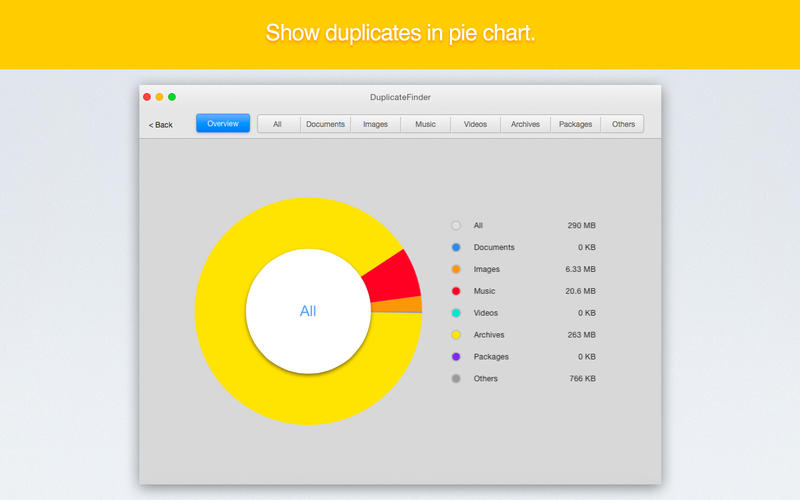The width and height of the screenshot is (800, 500).
Task: Click the white All center of donut
Action: [x=308, y=311]
